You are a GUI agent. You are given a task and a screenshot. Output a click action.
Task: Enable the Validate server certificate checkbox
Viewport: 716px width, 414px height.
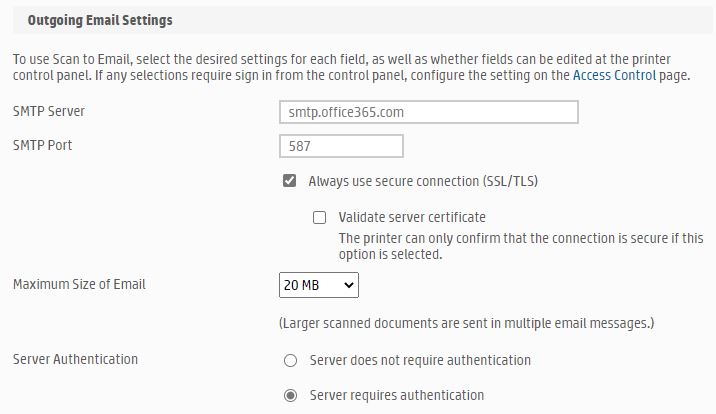(x=320, y=217)
